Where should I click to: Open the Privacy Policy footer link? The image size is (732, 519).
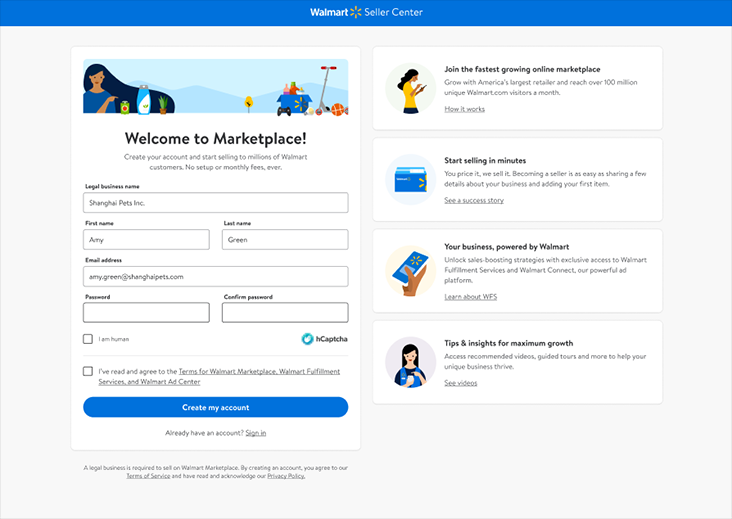point(286,476)
